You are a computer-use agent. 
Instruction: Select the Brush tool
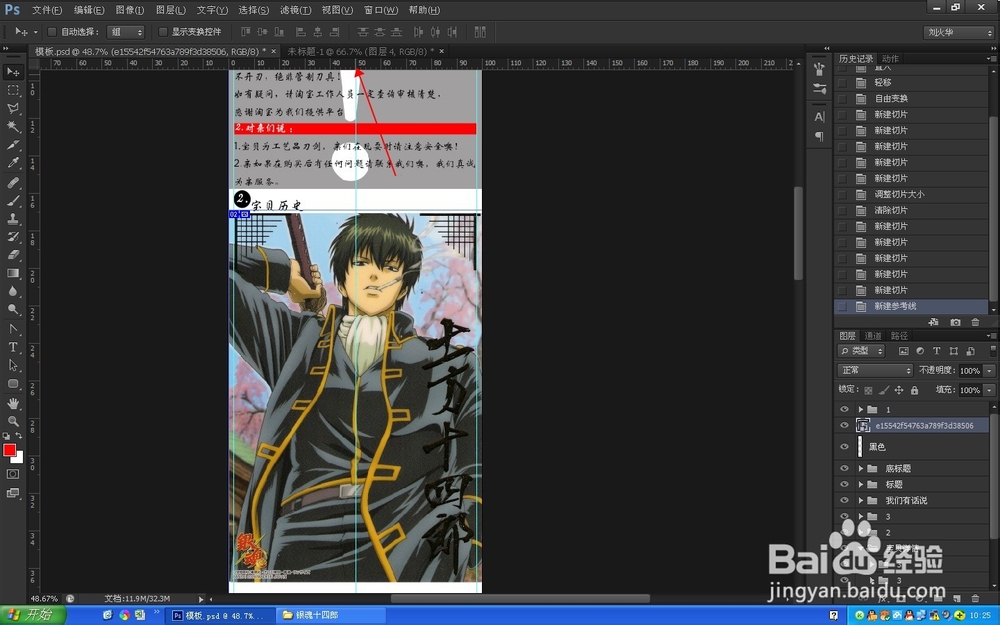point(13,200)
